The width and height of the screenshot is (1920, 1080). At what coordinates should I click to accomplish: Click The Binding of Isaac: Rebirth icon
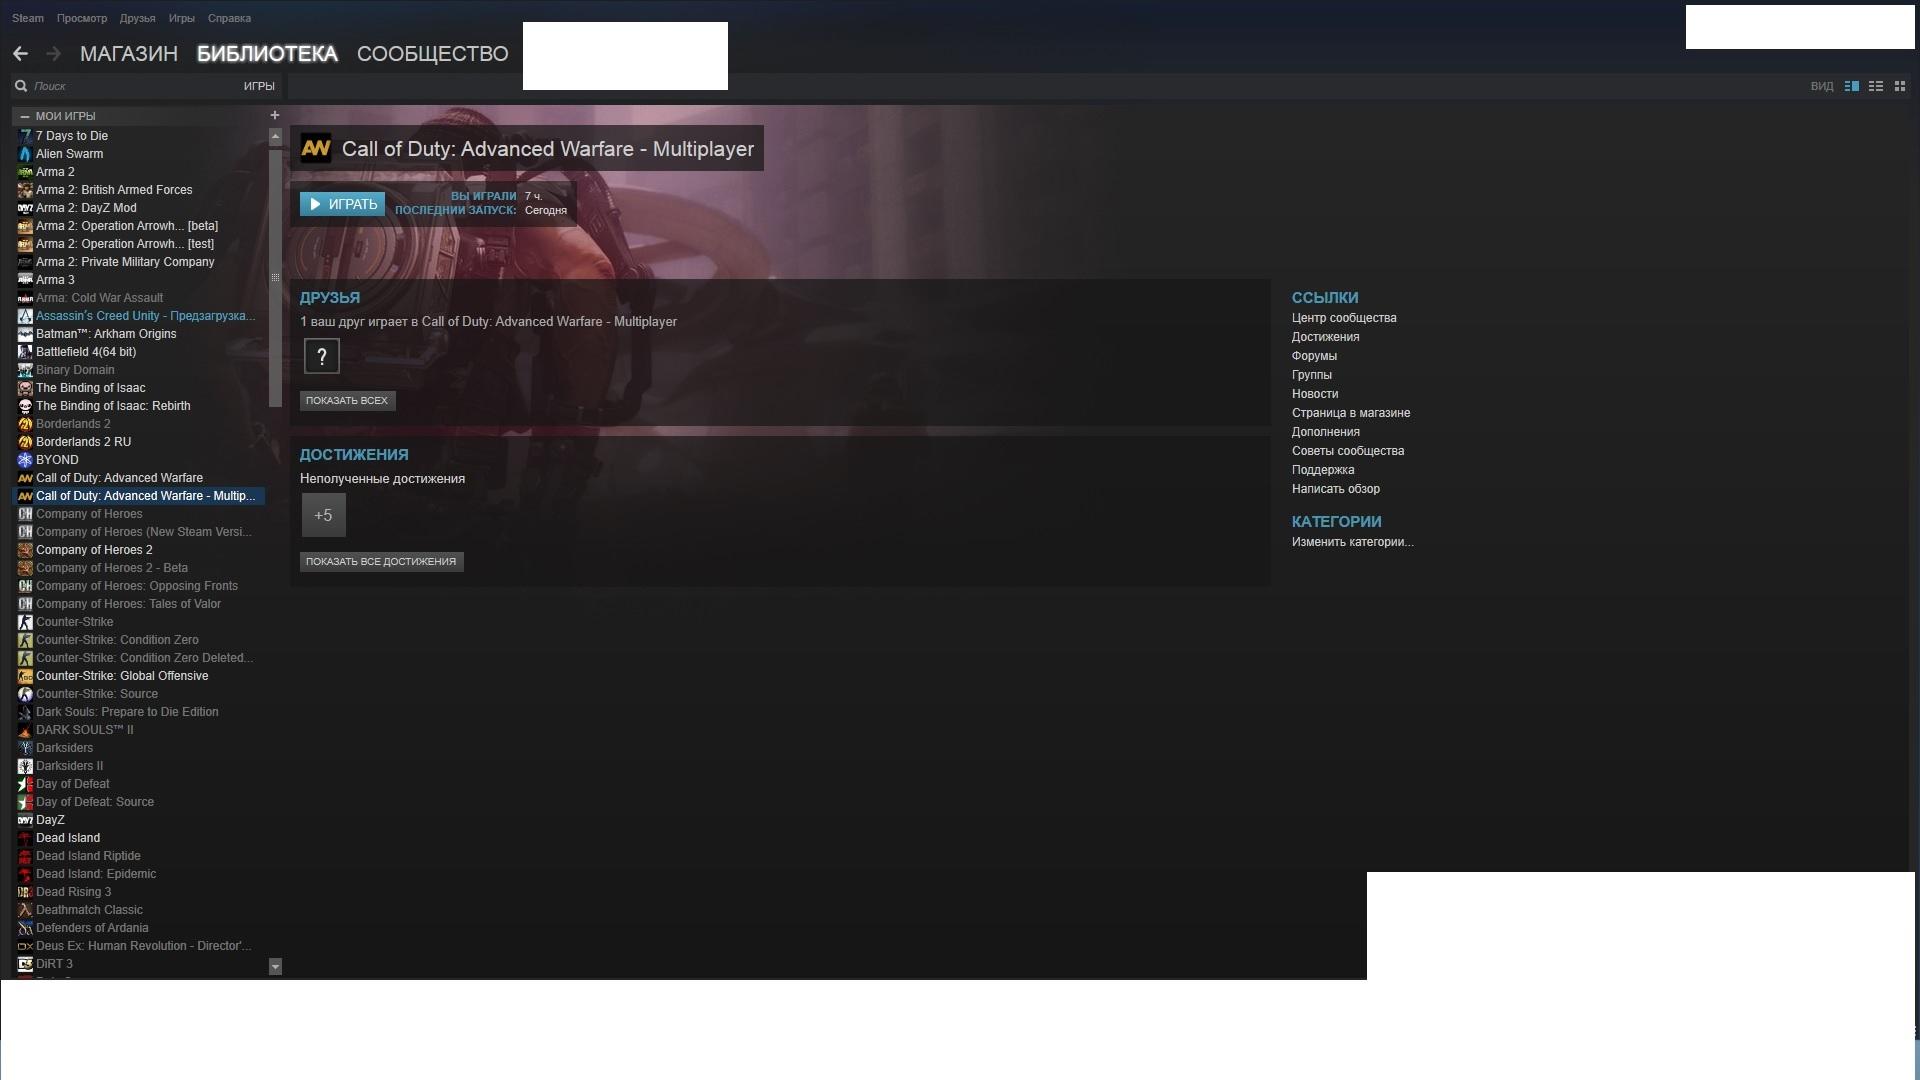point(25,406)
